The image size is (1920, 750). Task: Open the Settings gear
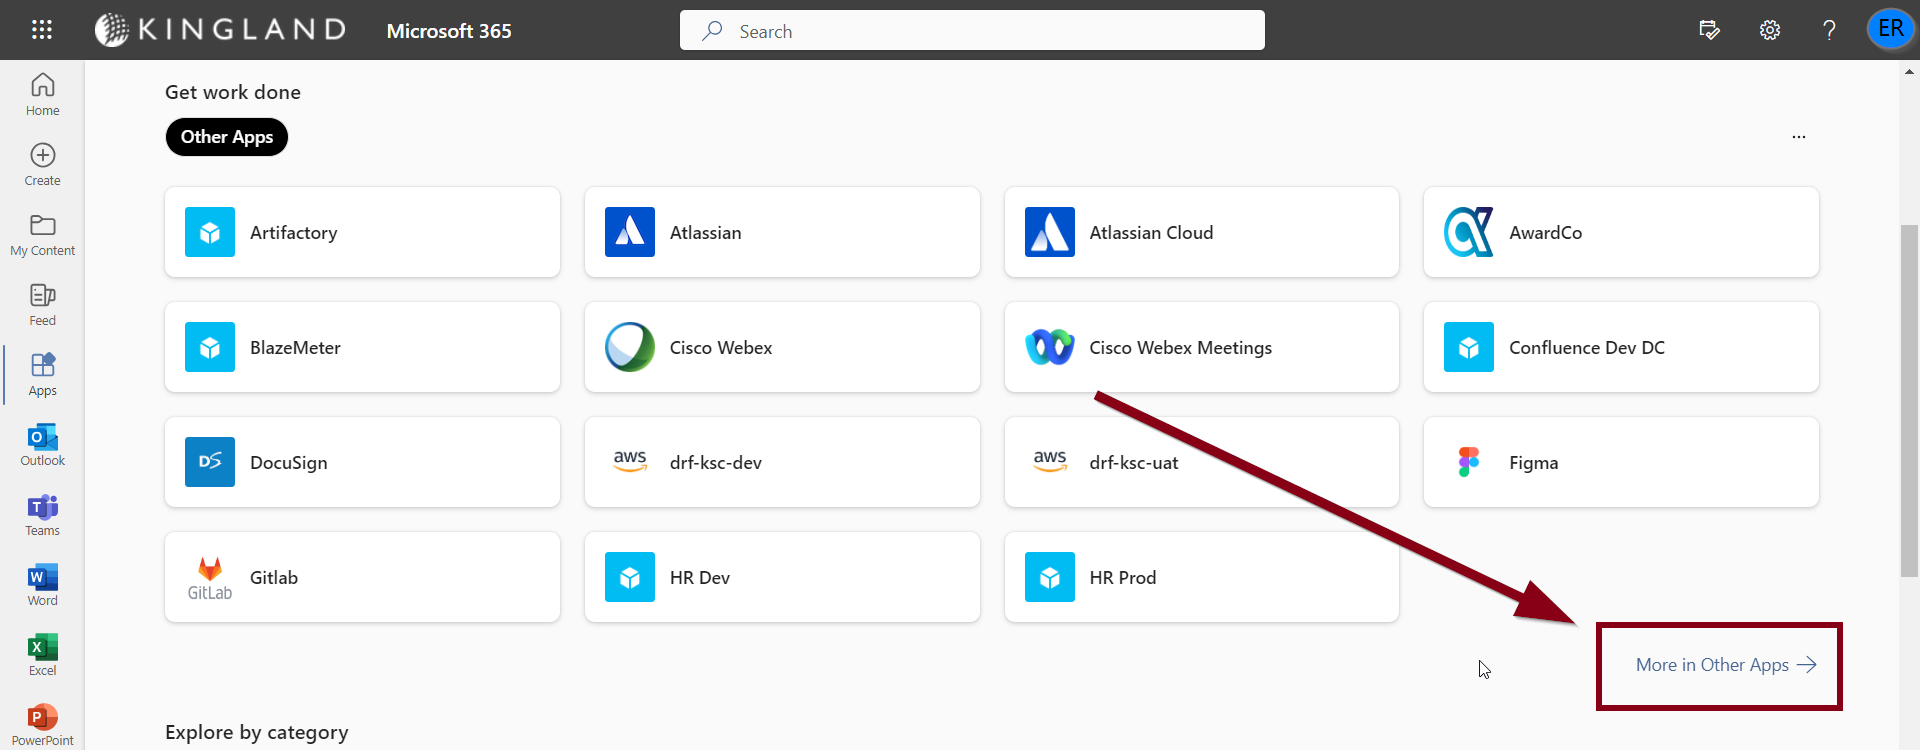[1770, 30]
